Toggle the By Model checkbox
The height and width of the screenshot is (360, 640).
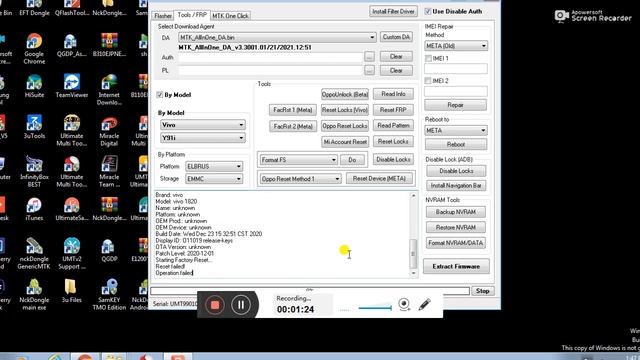[160, 95]
